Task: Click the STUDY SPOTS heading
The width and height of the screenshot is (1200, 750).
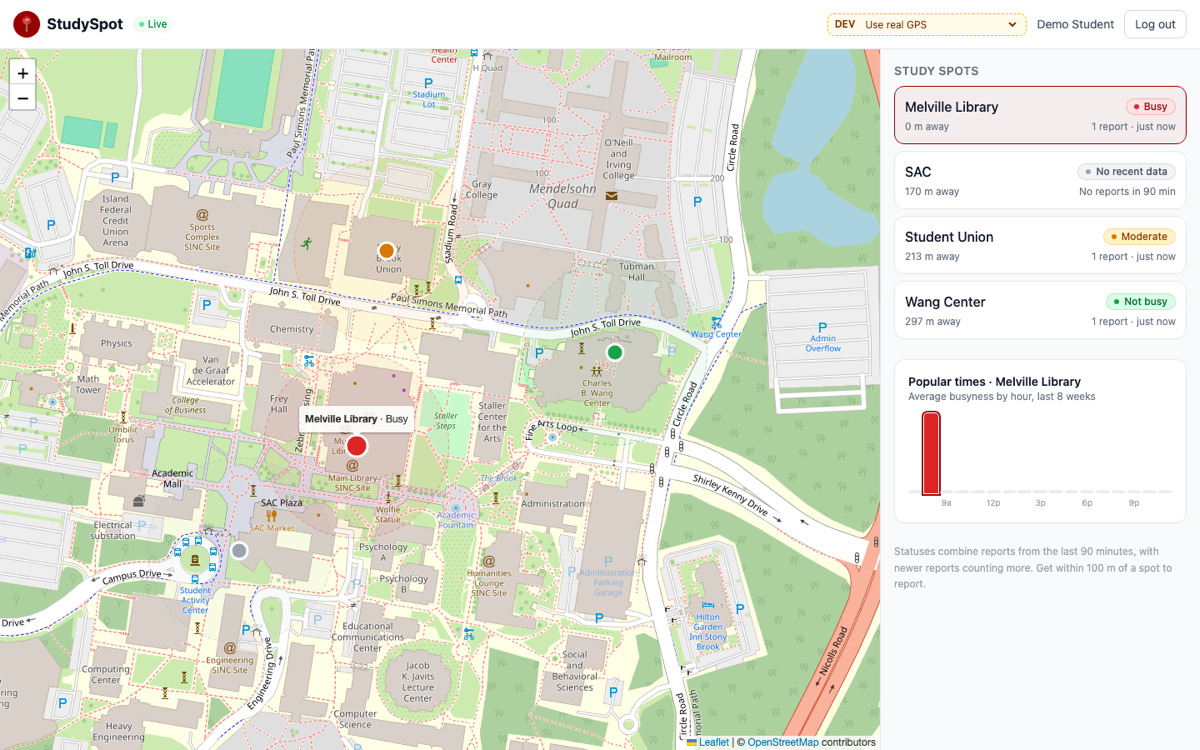Action: point(936,71)
